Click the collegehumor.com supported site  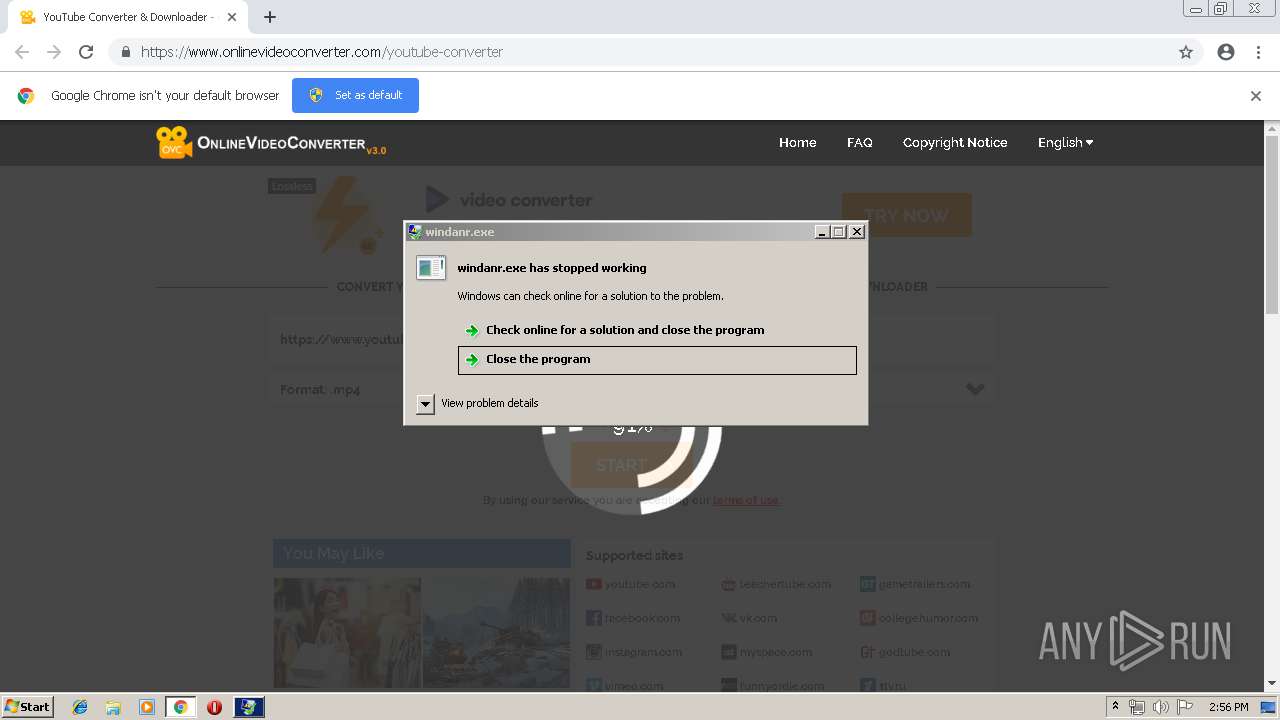click(919, 618)
